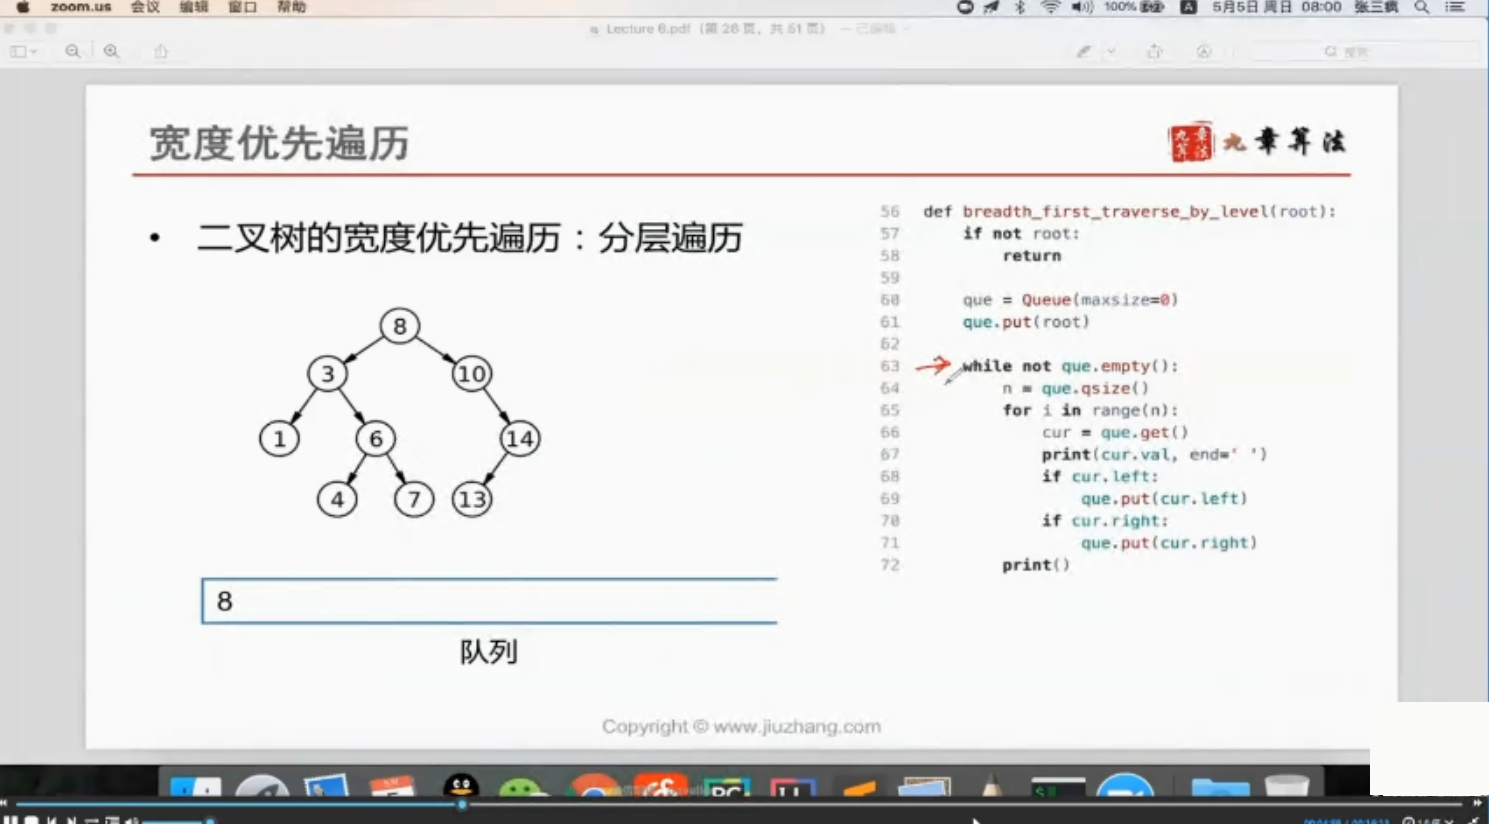
Task: Open the Markup pen tool
Action: 1084,50
